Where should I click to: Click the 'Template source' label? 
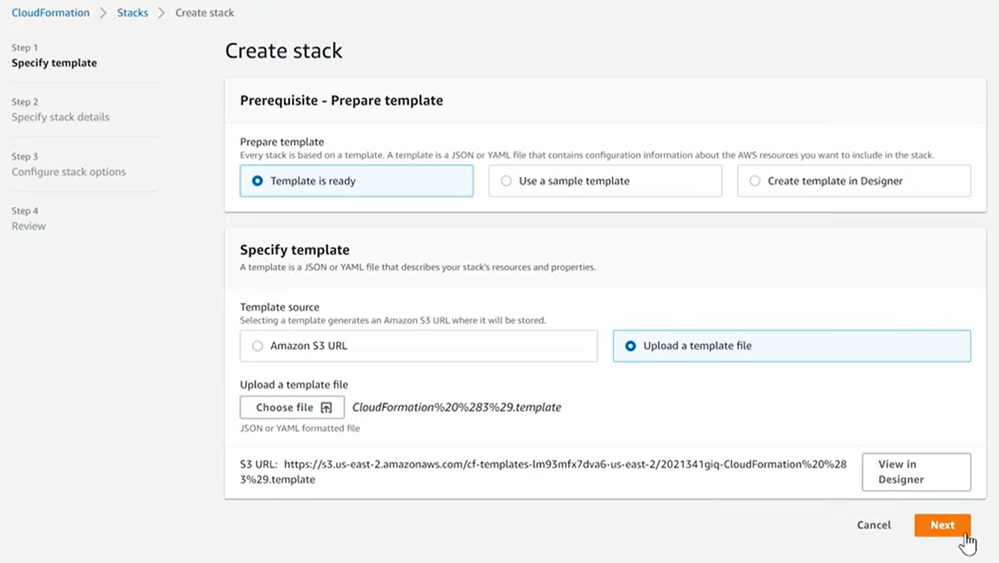click(280, 307)
